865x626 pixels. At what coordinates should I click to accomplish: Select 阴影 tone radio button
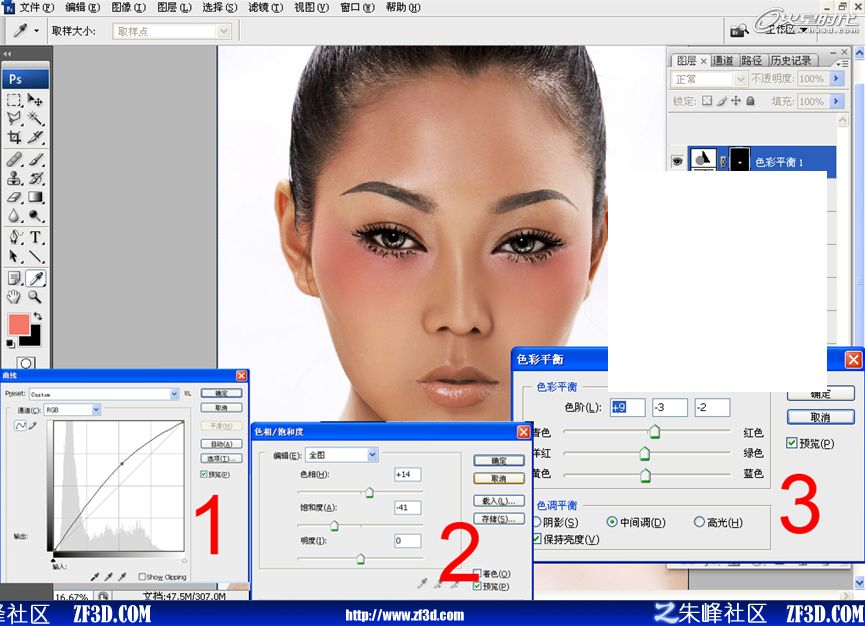point(537,522)
